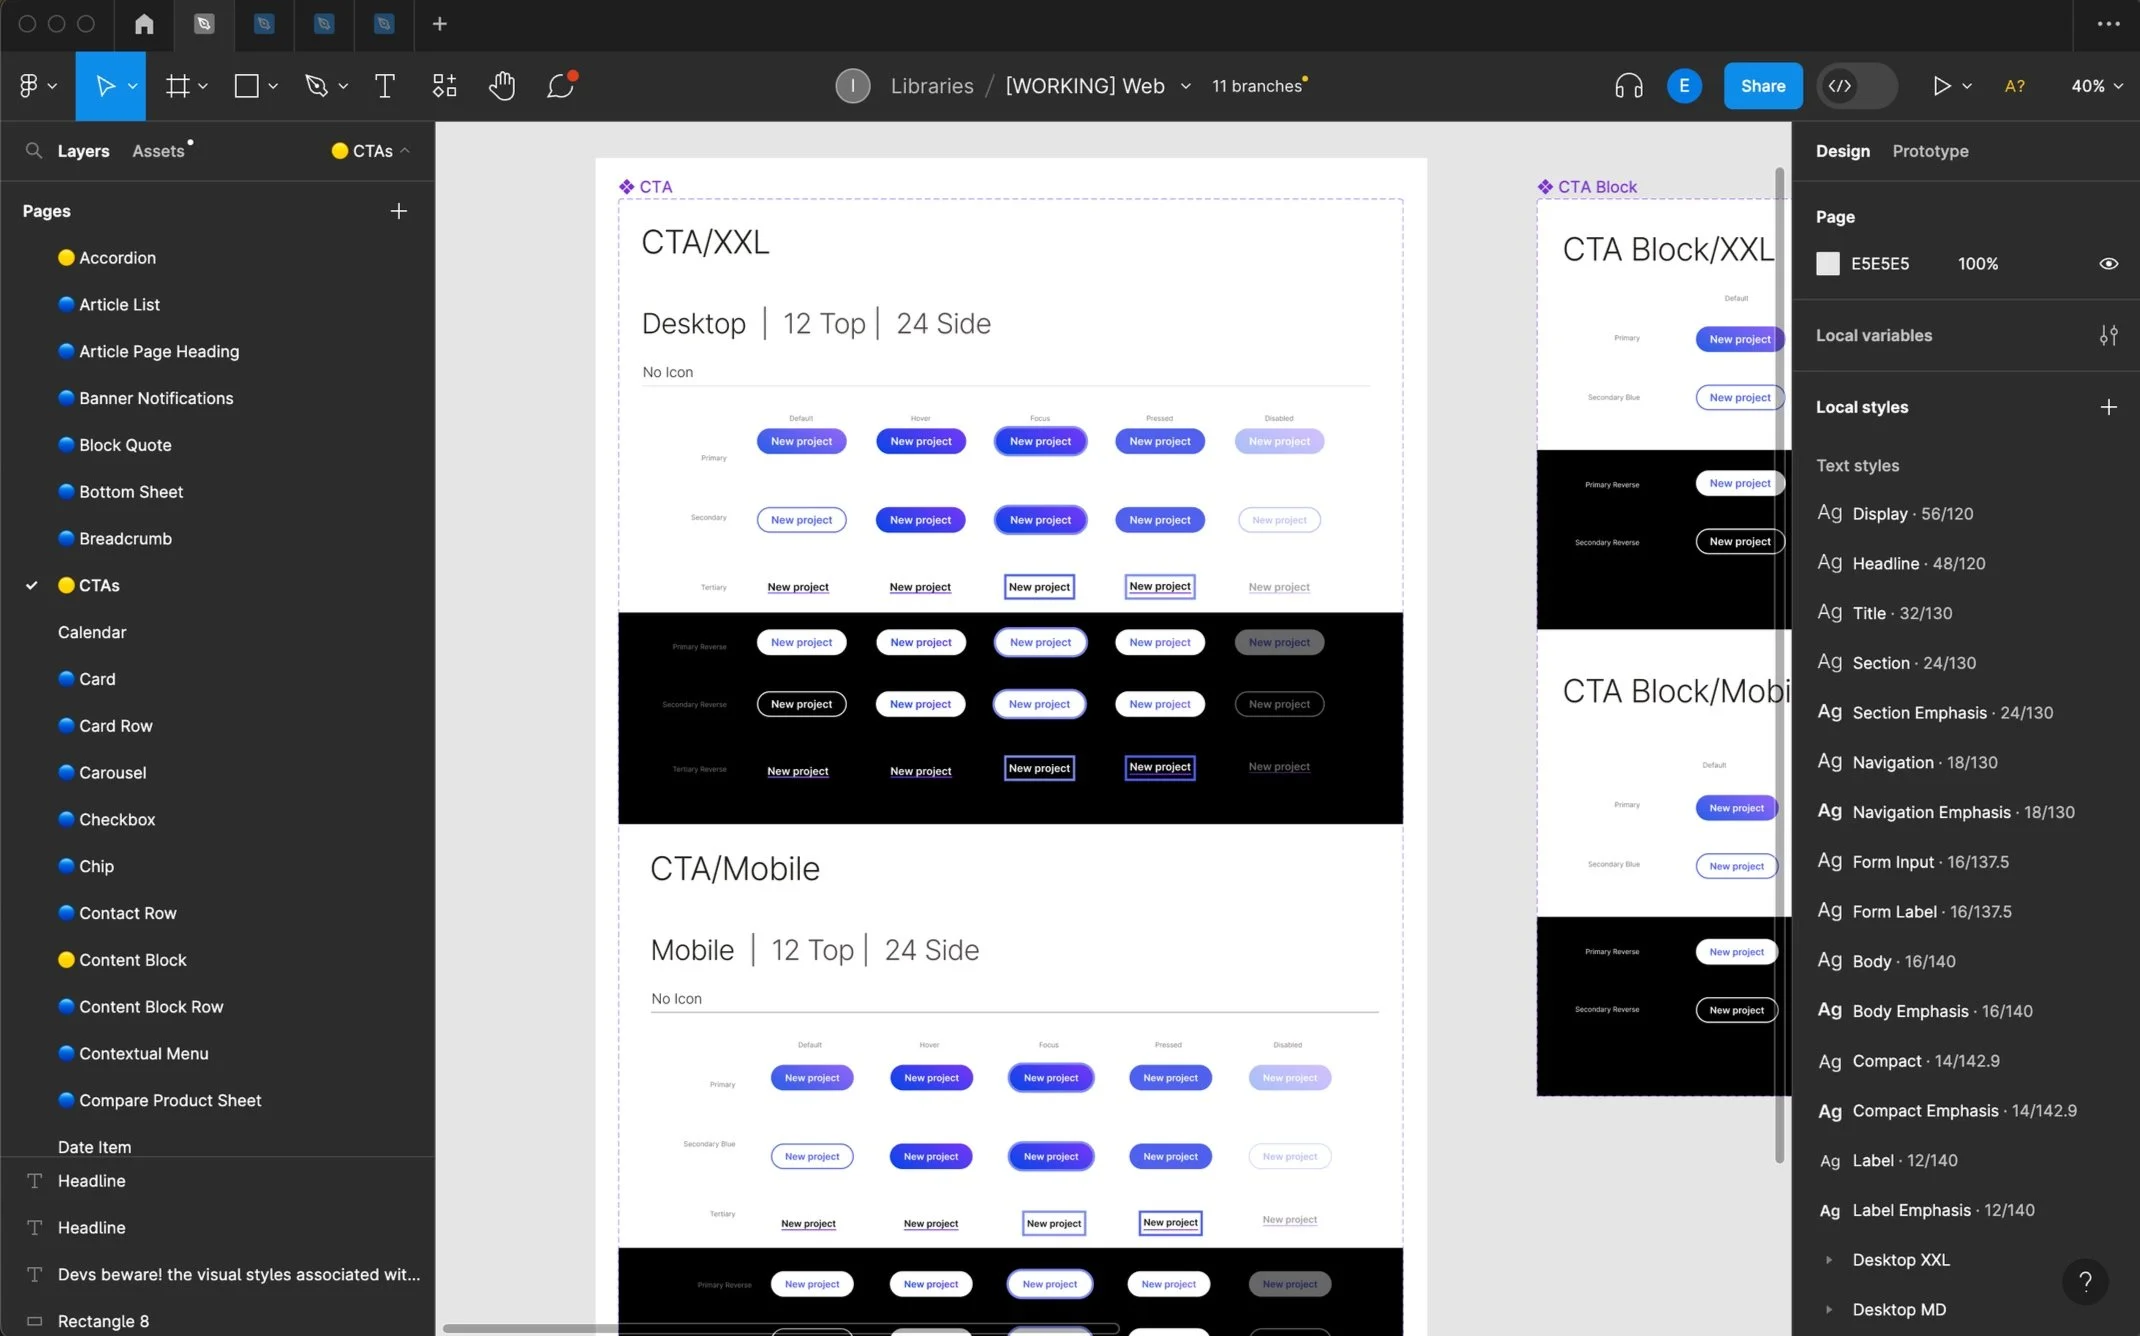Open the Carousel page

coord(112,773)
